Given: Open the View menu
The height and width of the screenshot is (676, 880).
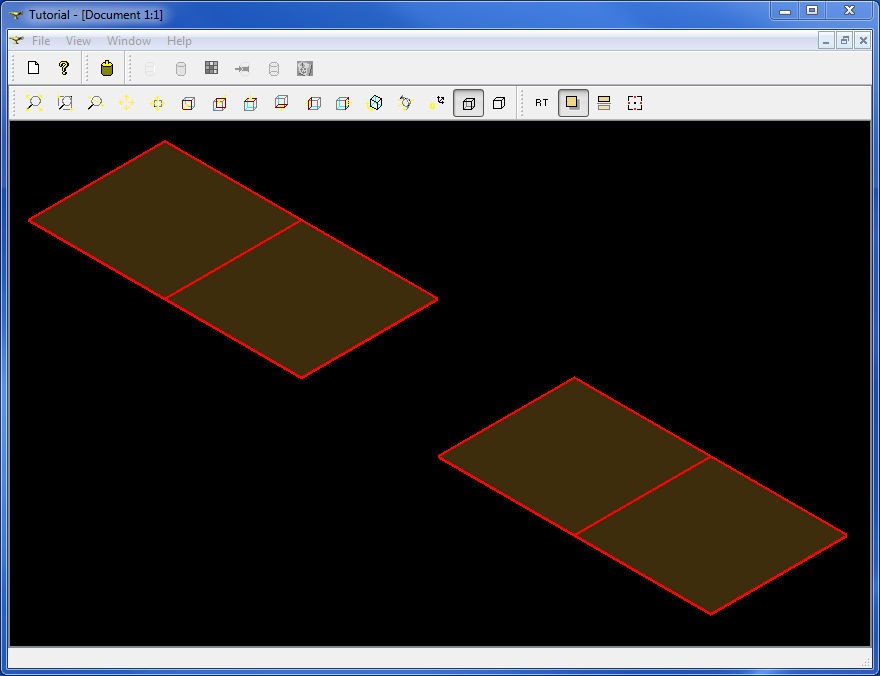Looking at the screenshot, I should tap(78, 41).
